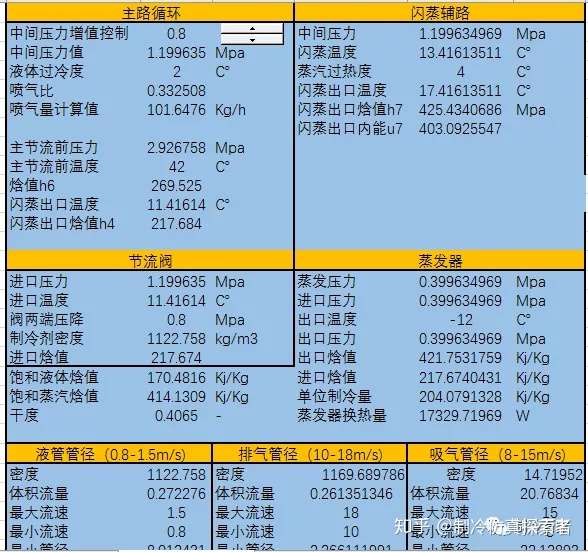Viewport: 588px width, 552px height.
Task: Click the 喷气量计算值 unit Kg/h
Action: tap(230, 110)
